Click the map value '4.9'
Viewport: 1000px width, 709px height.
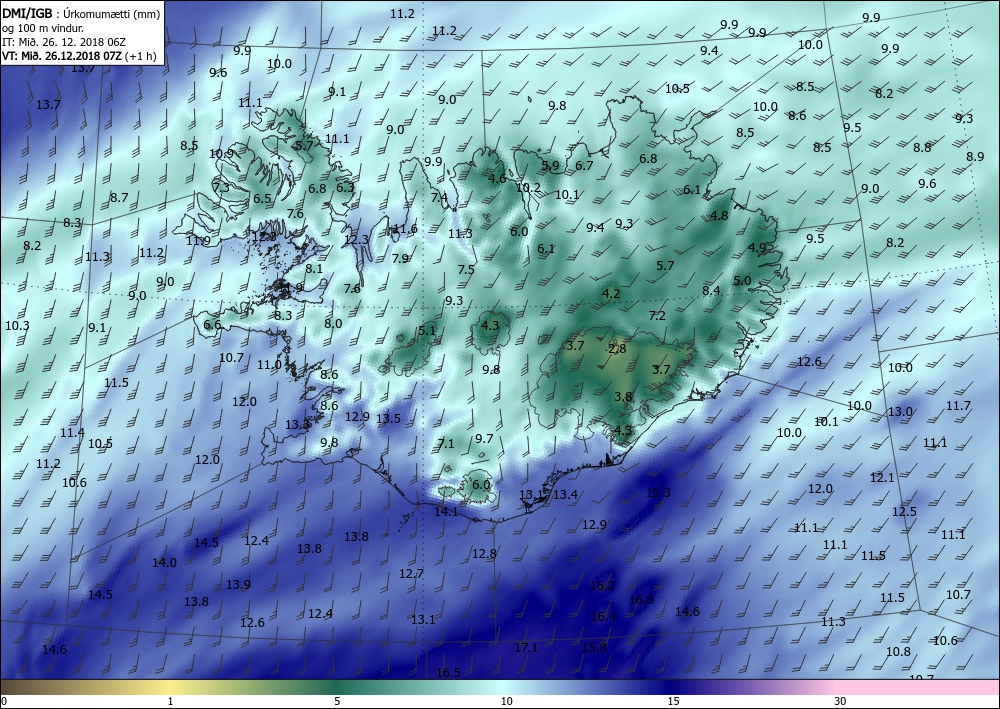(x=757, y=247)
